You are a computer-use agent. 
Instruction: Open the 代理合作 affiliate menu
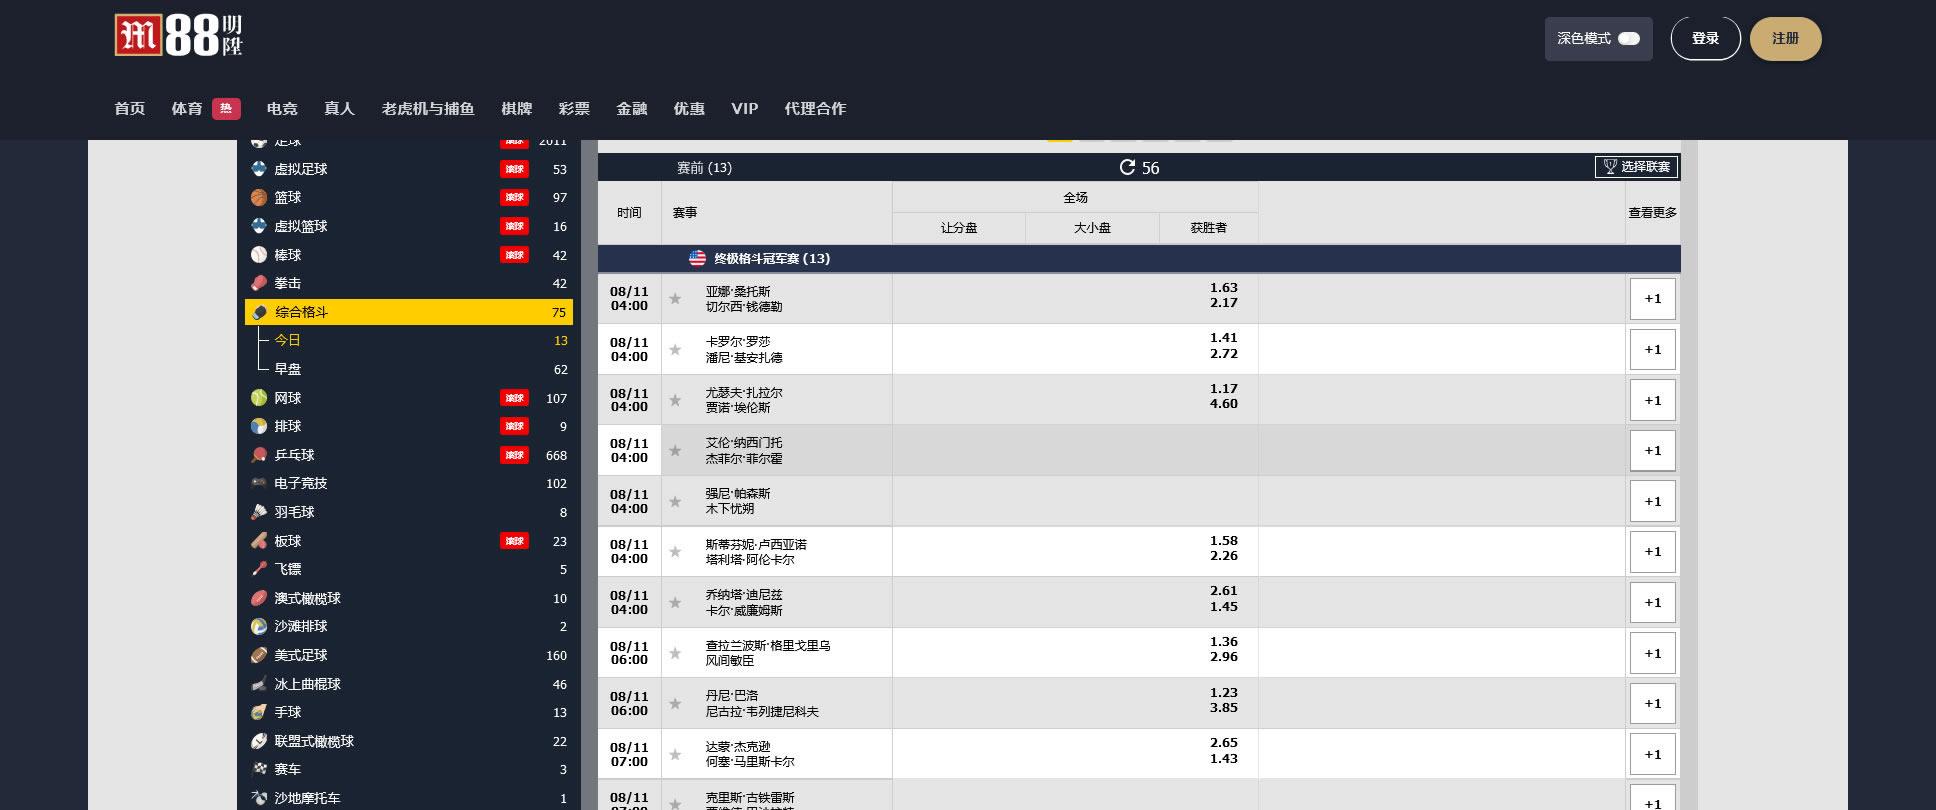pyautogui.click(x=815, y=109)
